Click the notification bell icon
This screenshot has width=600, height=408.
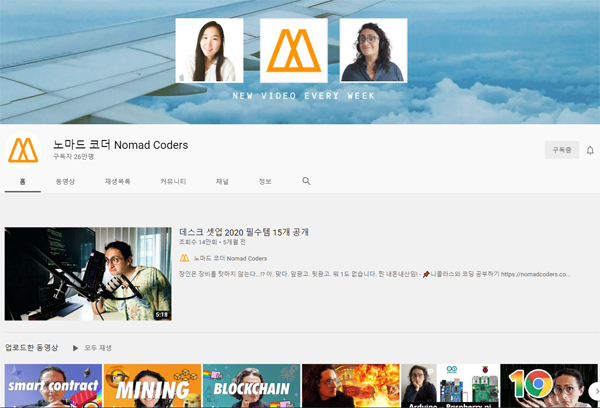coord(590,150)
